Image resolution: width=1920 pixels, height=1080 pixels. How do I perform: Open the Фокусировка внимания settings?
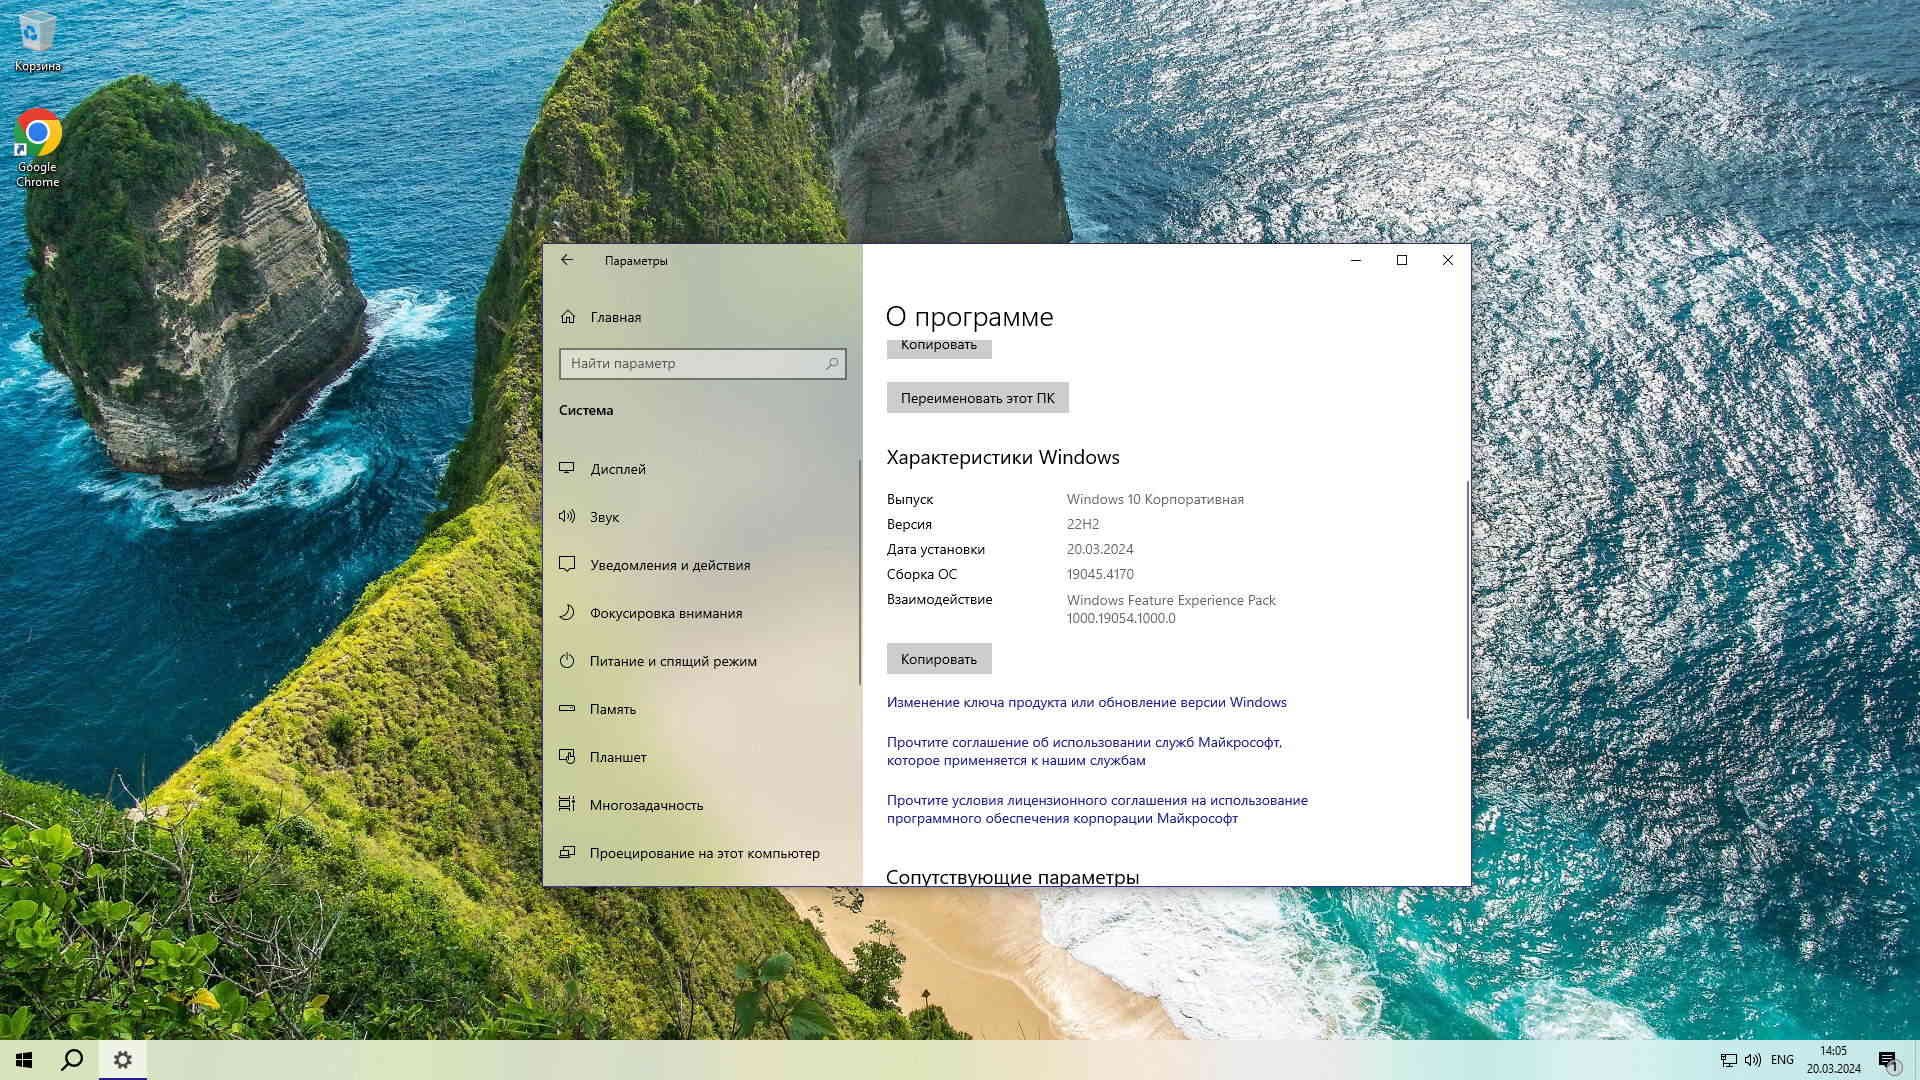(665, 613)
